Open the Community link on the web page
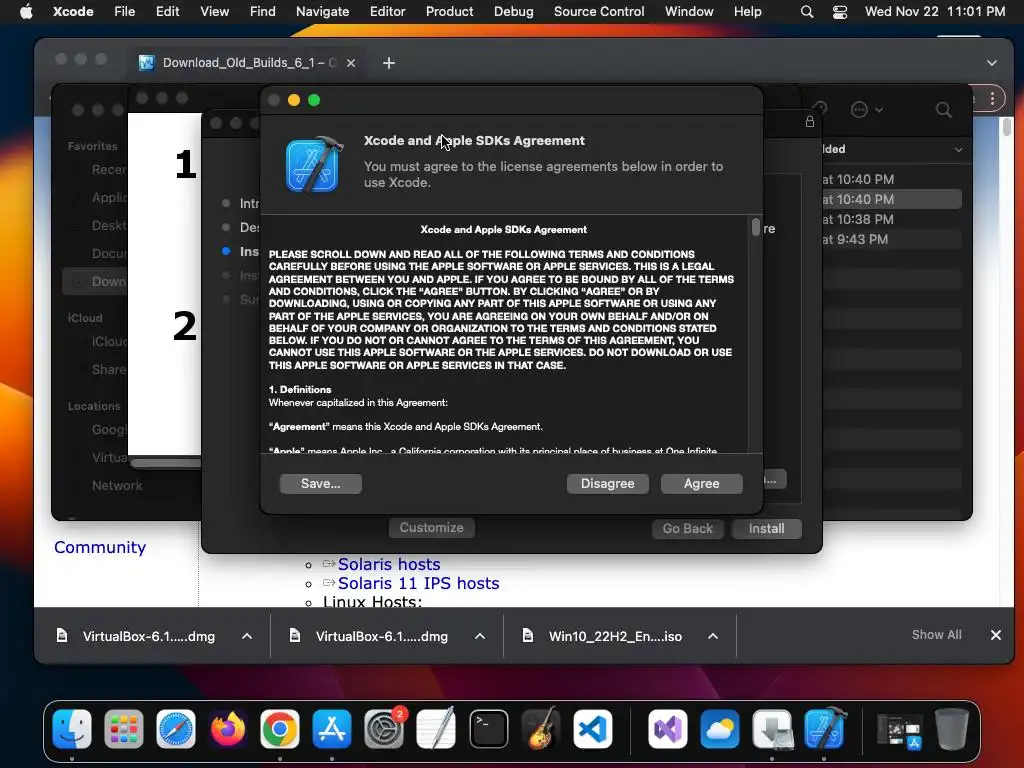The width and height of the screenshot is (1024, 768). tap(100, 547)
